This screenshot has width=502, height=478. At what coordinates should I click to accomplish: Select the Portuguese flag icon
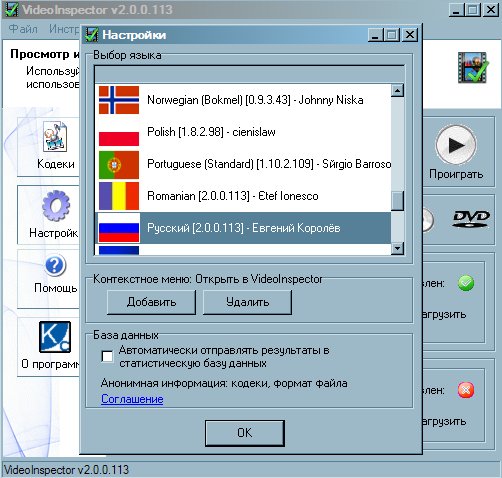(119, 164)
